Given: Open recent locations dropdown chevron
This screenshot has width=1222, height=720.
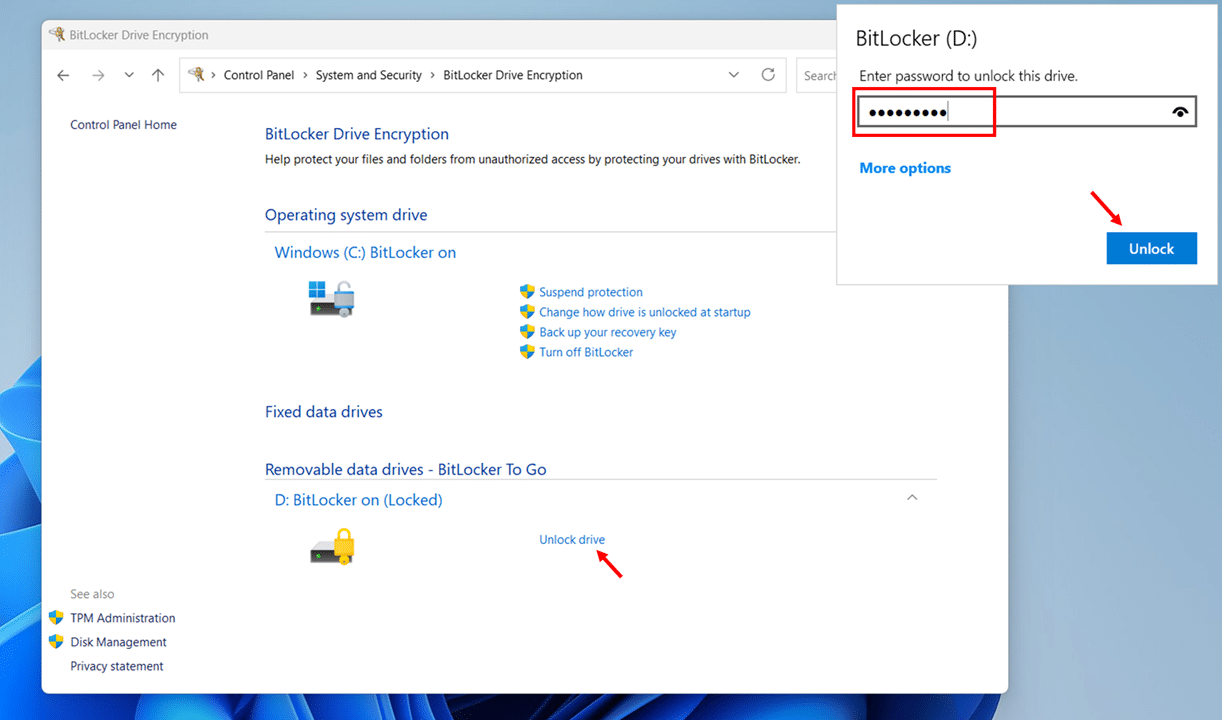Looking at the screenshot, I should [129, 75].
